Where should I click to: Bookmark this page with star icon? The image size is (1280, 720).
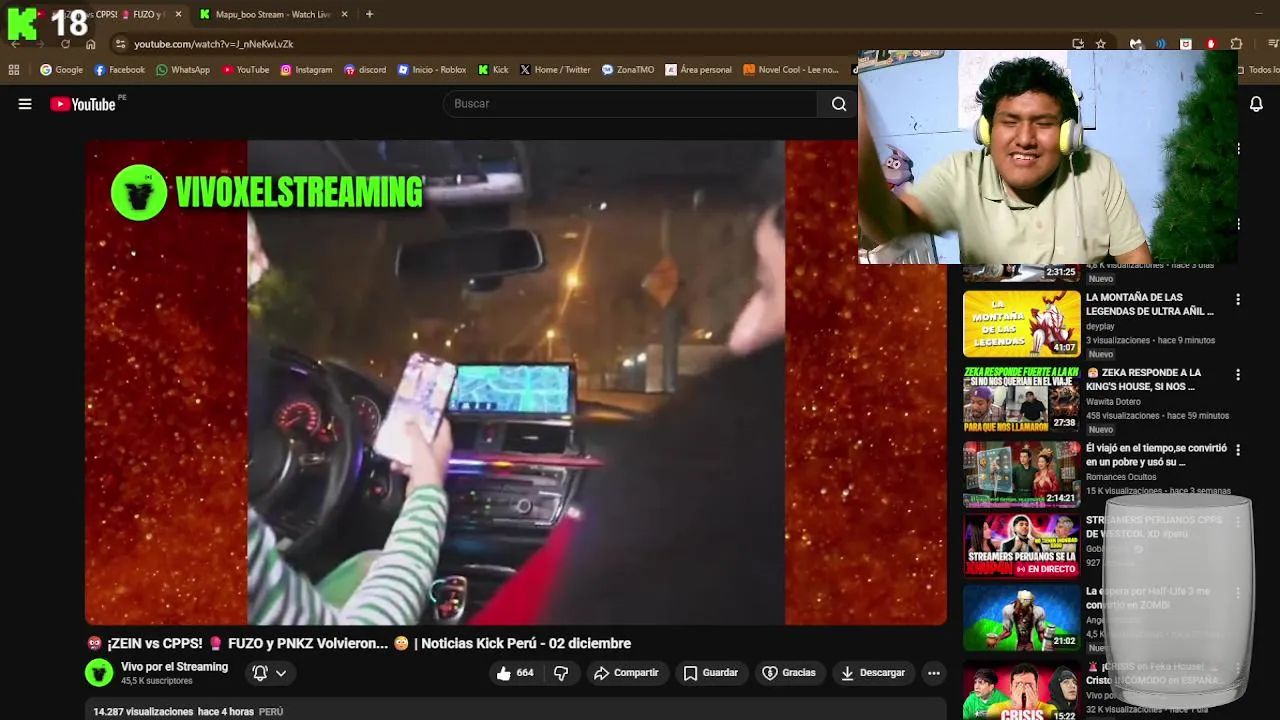pos(1101,44)
